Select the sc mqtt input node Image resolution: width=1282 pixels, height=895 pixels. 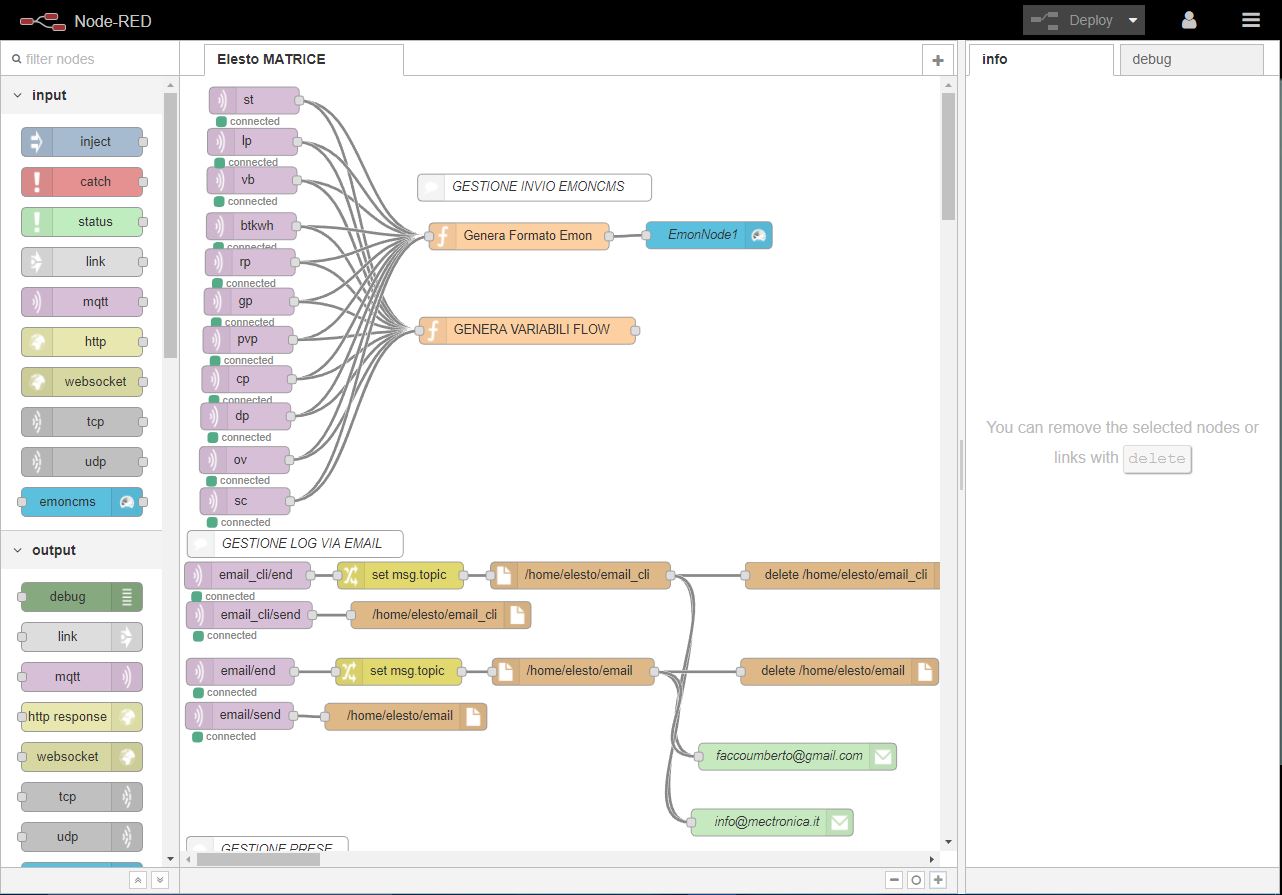point(245,501)
